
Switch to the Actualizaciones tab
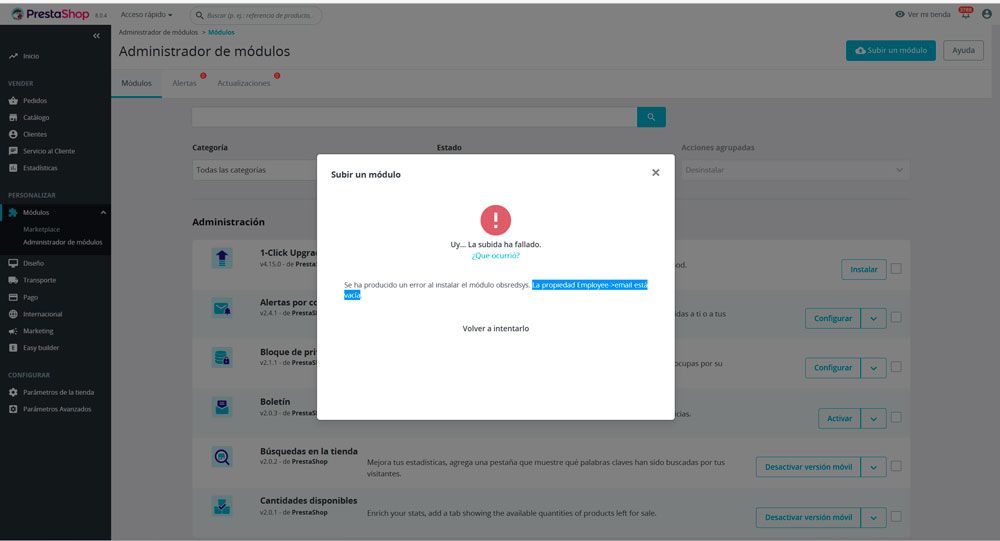[x=244, y=84]
